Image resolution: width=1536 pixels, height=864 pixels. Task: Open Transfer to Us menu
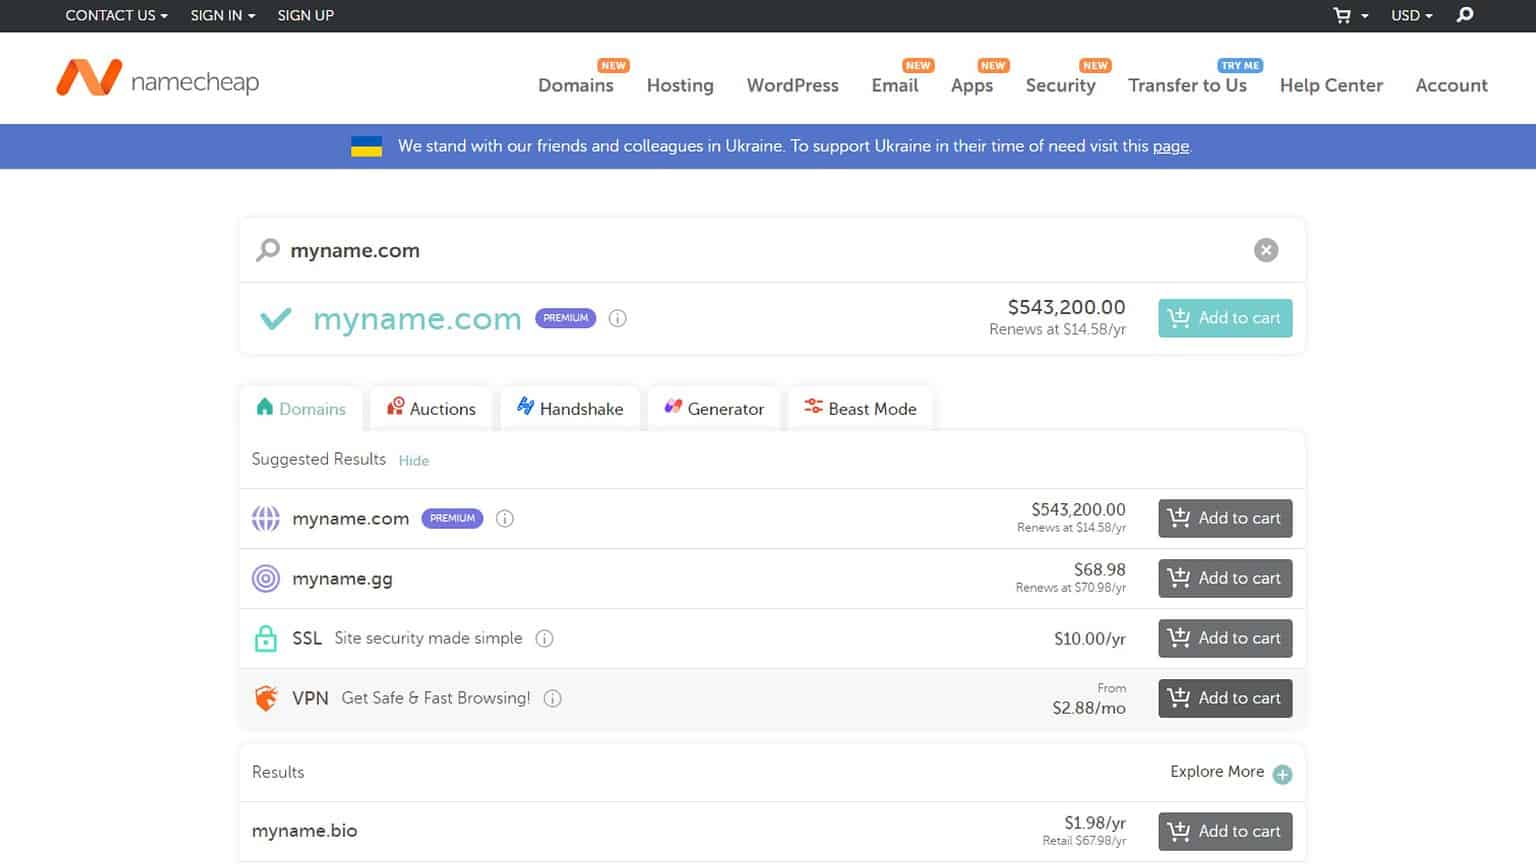[x=1187, y=85]
